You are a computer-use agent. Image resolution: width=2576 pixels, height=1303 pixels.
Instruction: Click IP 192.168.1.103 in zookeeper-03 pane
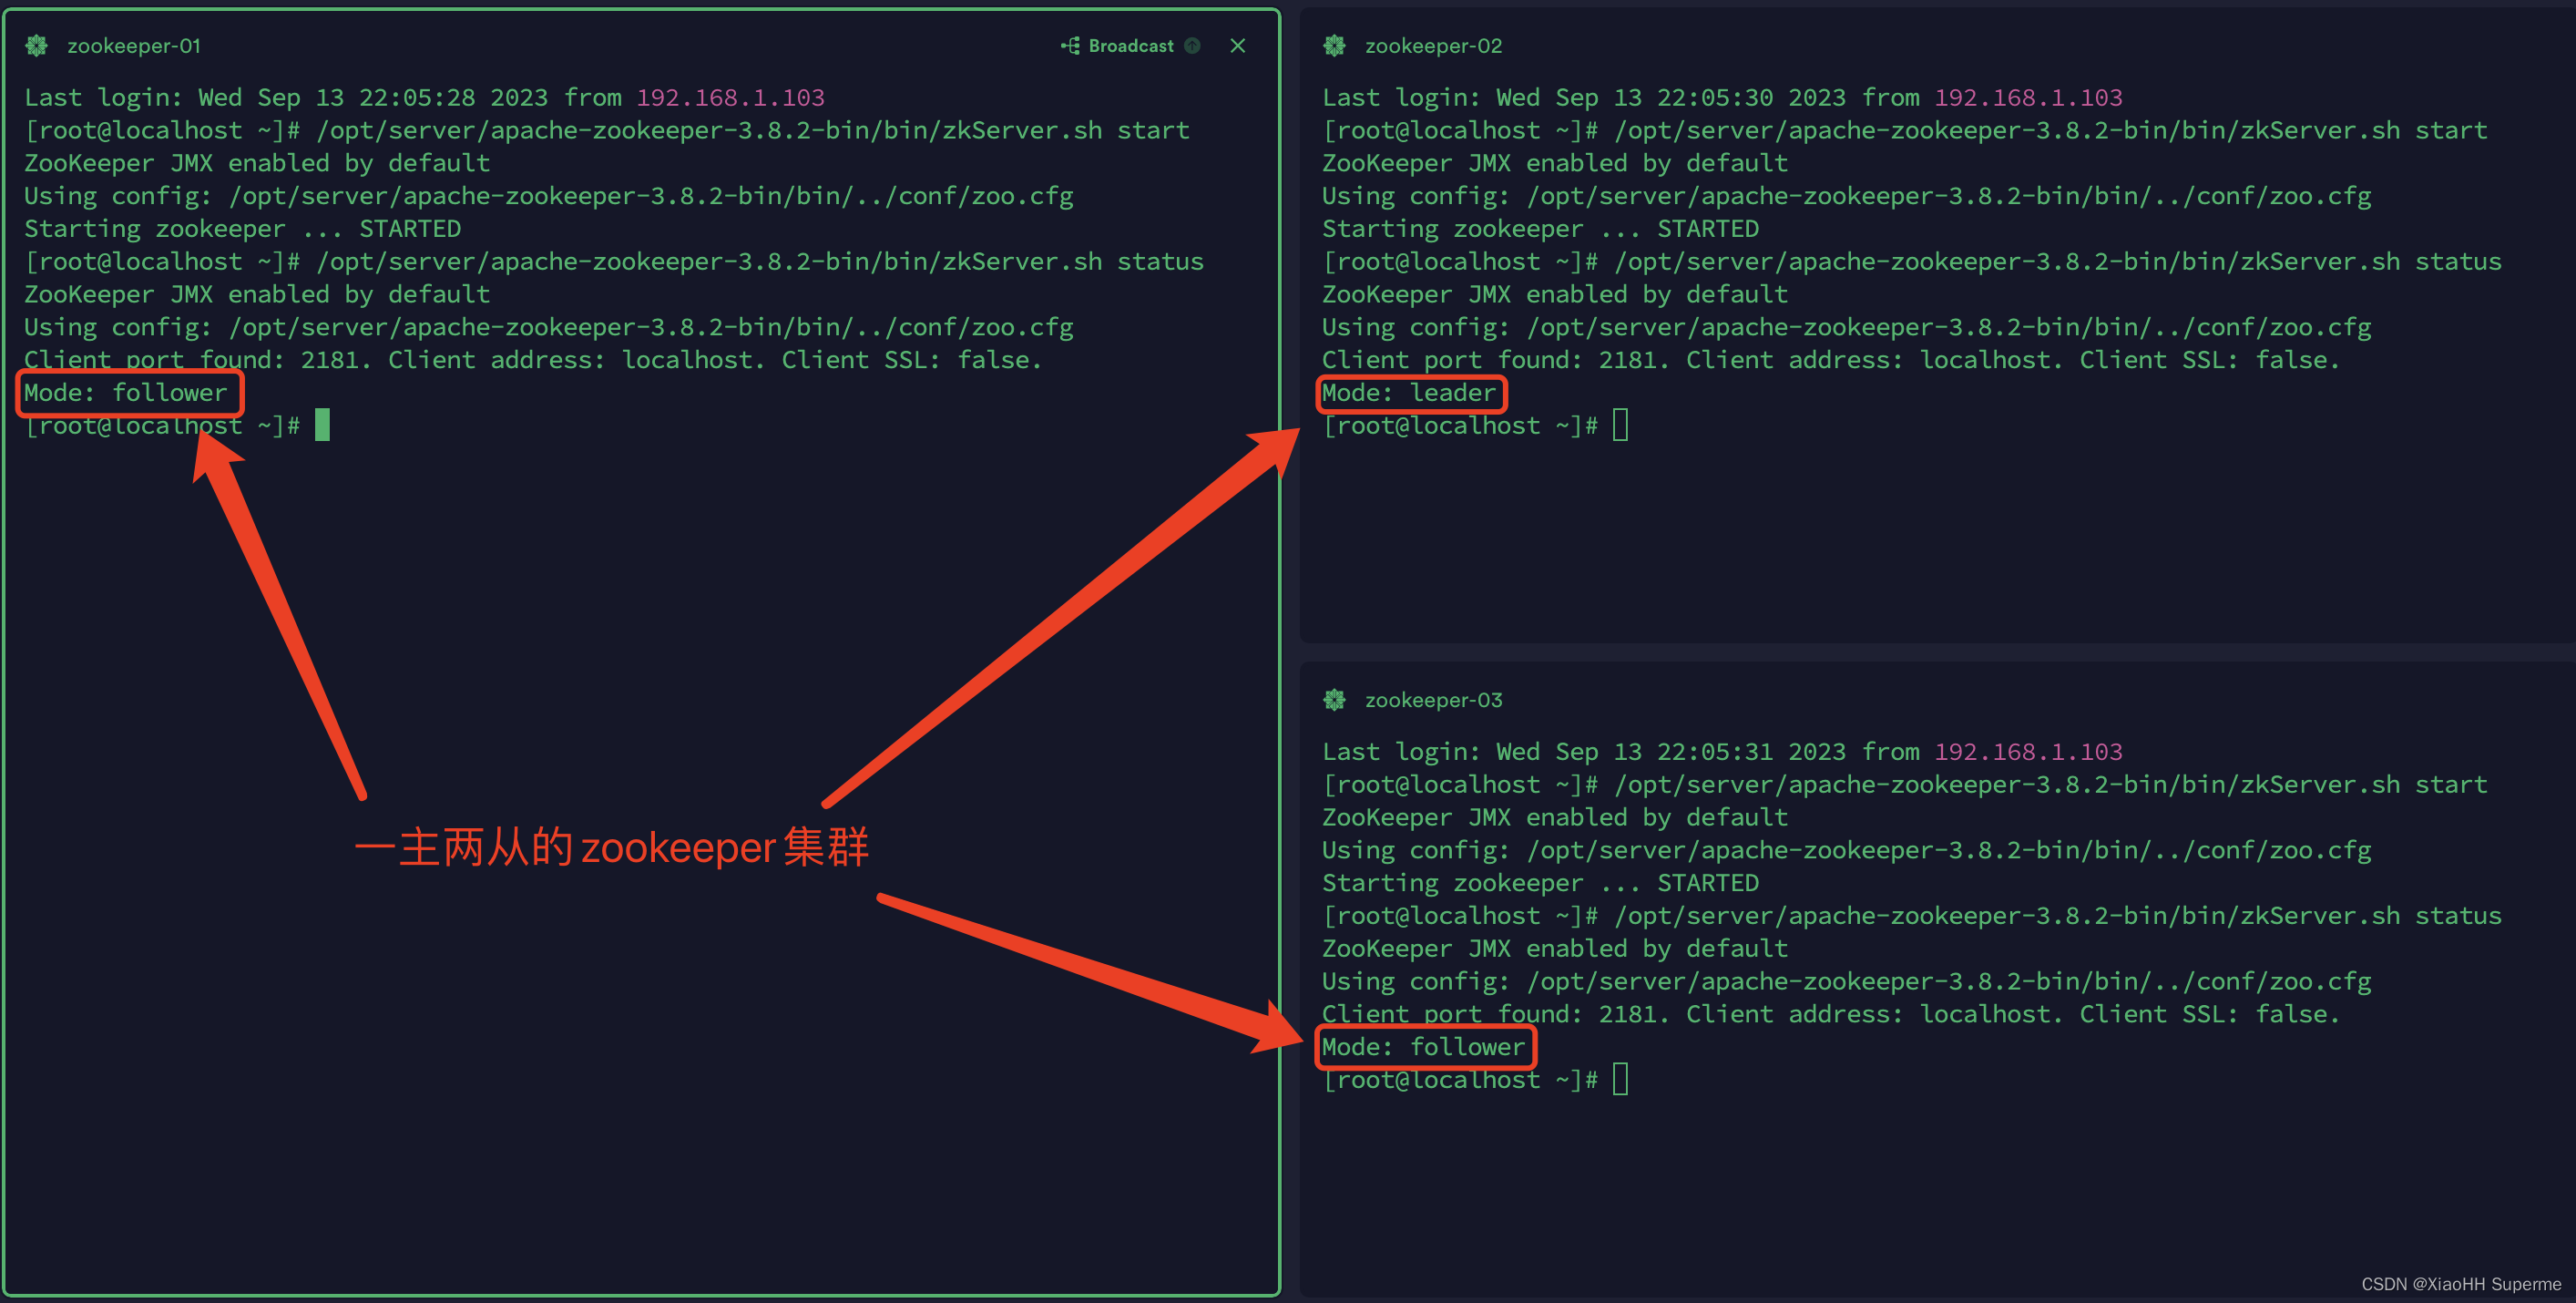tap(2028, 752)
